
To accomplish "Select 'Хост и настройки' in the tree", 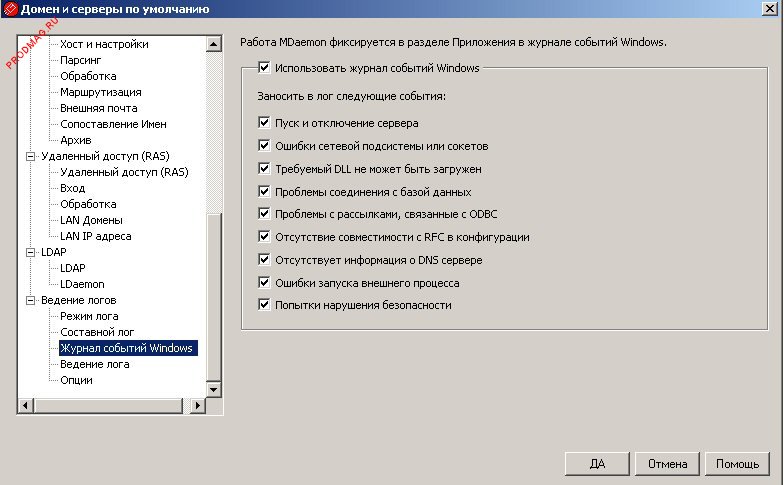I will (x=104, y=44).
